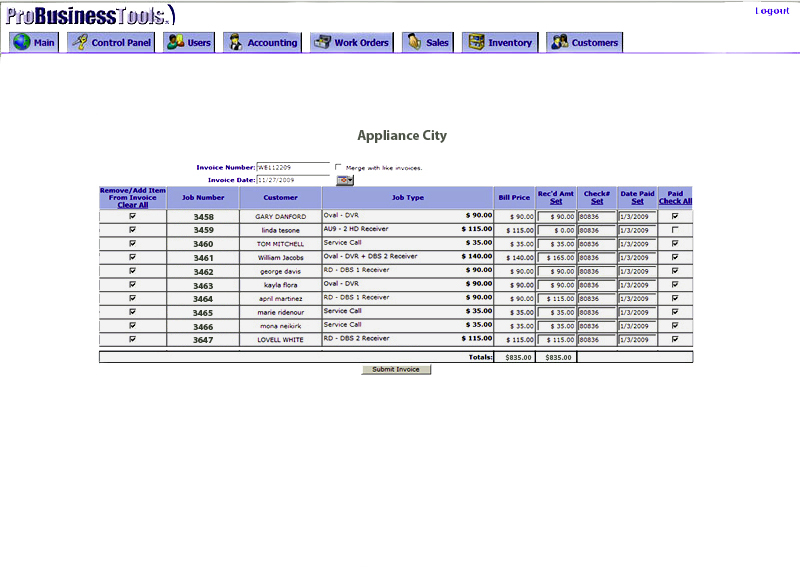Click job type 'AU9 - 2 HD Receiver'
The width and height of the screenshot is (800, 588).
(x=356, y=229)
